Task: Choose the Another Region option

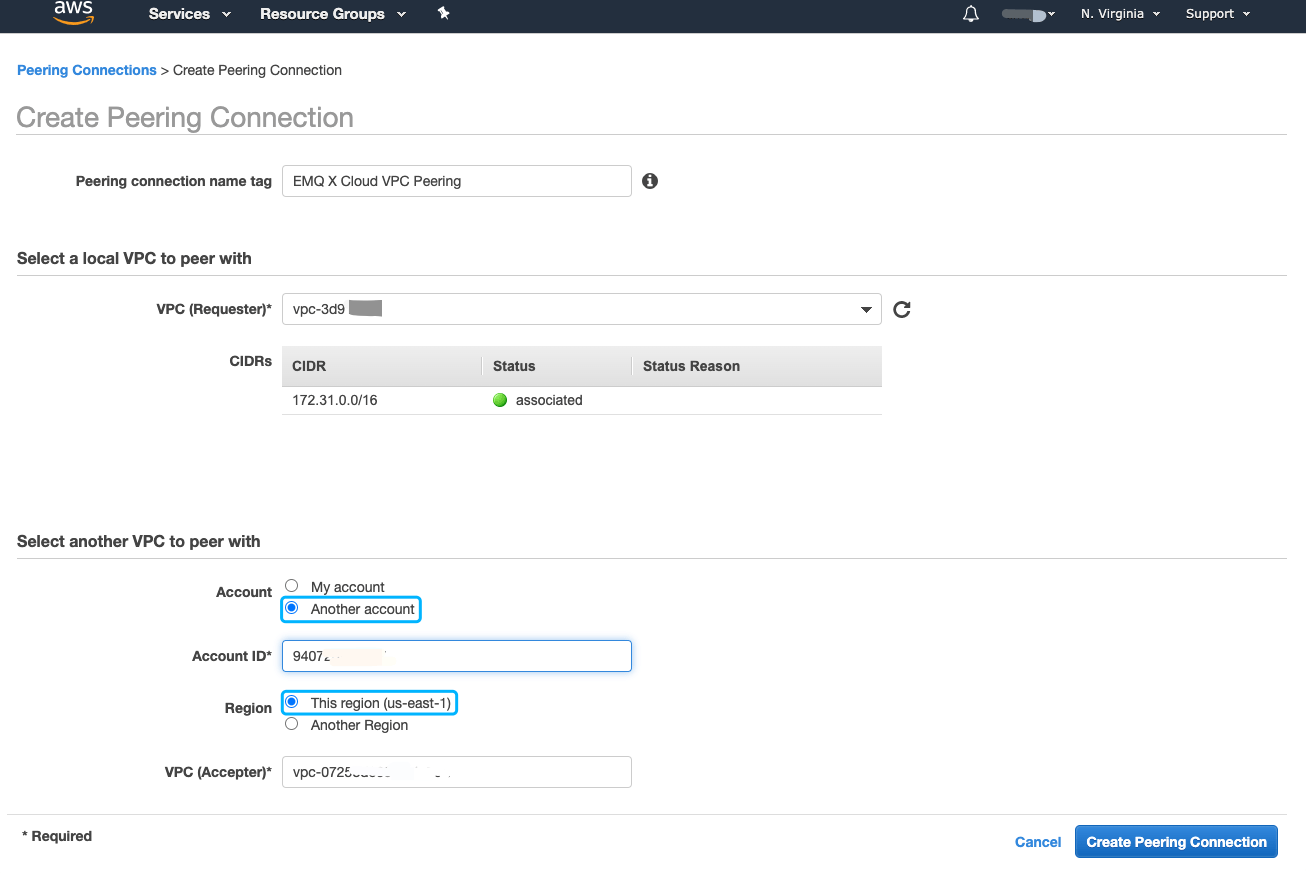Action: tap(291, 723)
